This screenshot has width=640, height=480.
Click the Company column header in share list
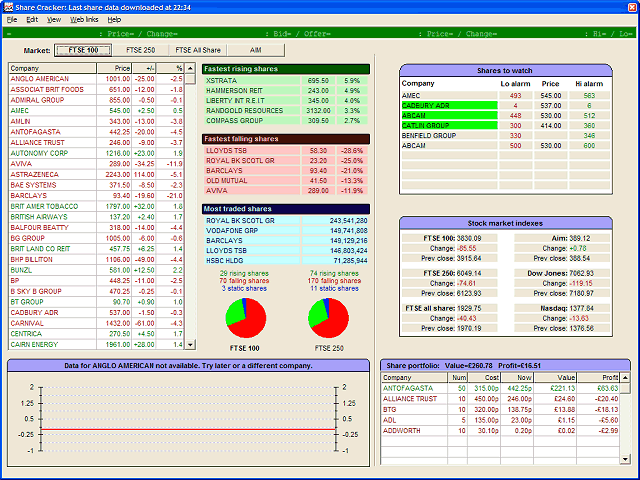[x=53, y=69]
